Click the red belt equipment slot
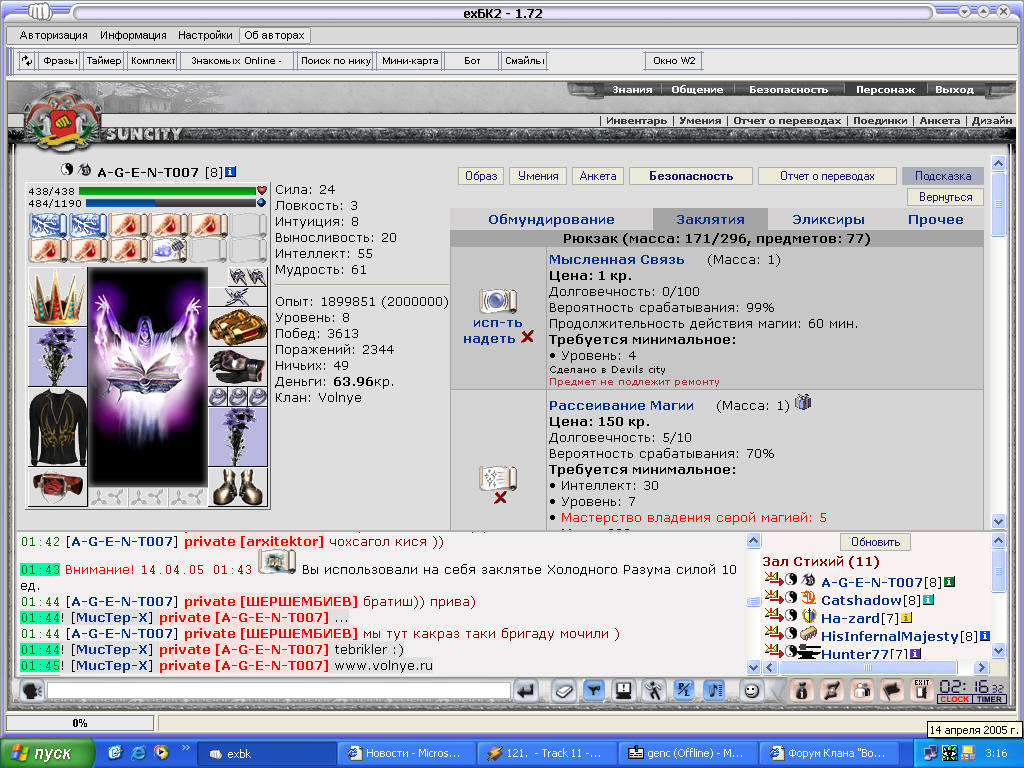This screenshot has height=768, width=1024. 57,487
